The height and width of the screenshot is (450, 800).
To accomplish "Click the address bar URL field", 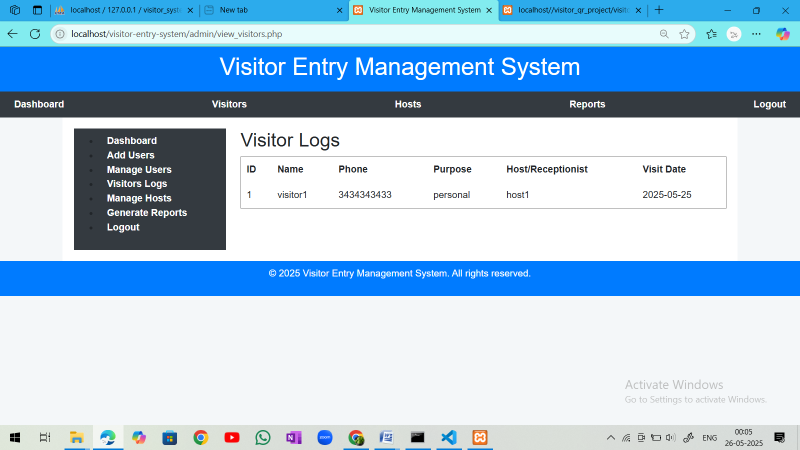I will click(357, 34).
